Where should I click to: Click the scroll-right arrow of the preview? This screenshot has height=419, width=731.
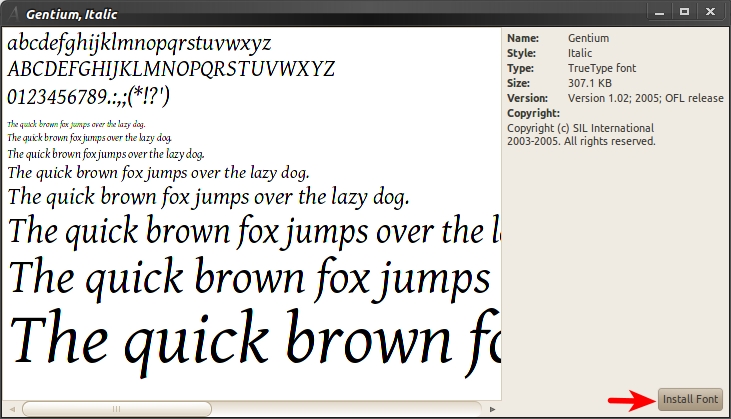click(x=492, y=409)
